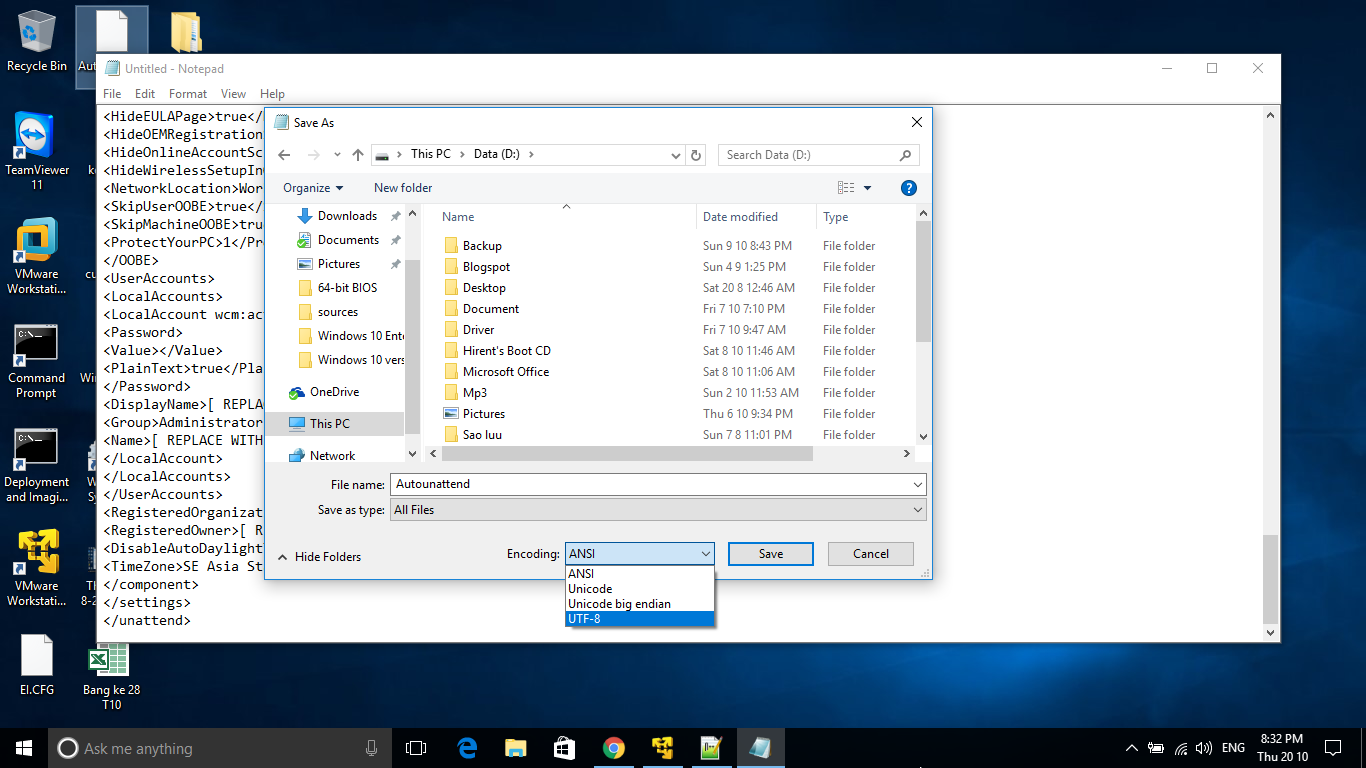Open the view options dropdown arrow
Viewport: 1366px width, 768px height.
pos(867,188)
